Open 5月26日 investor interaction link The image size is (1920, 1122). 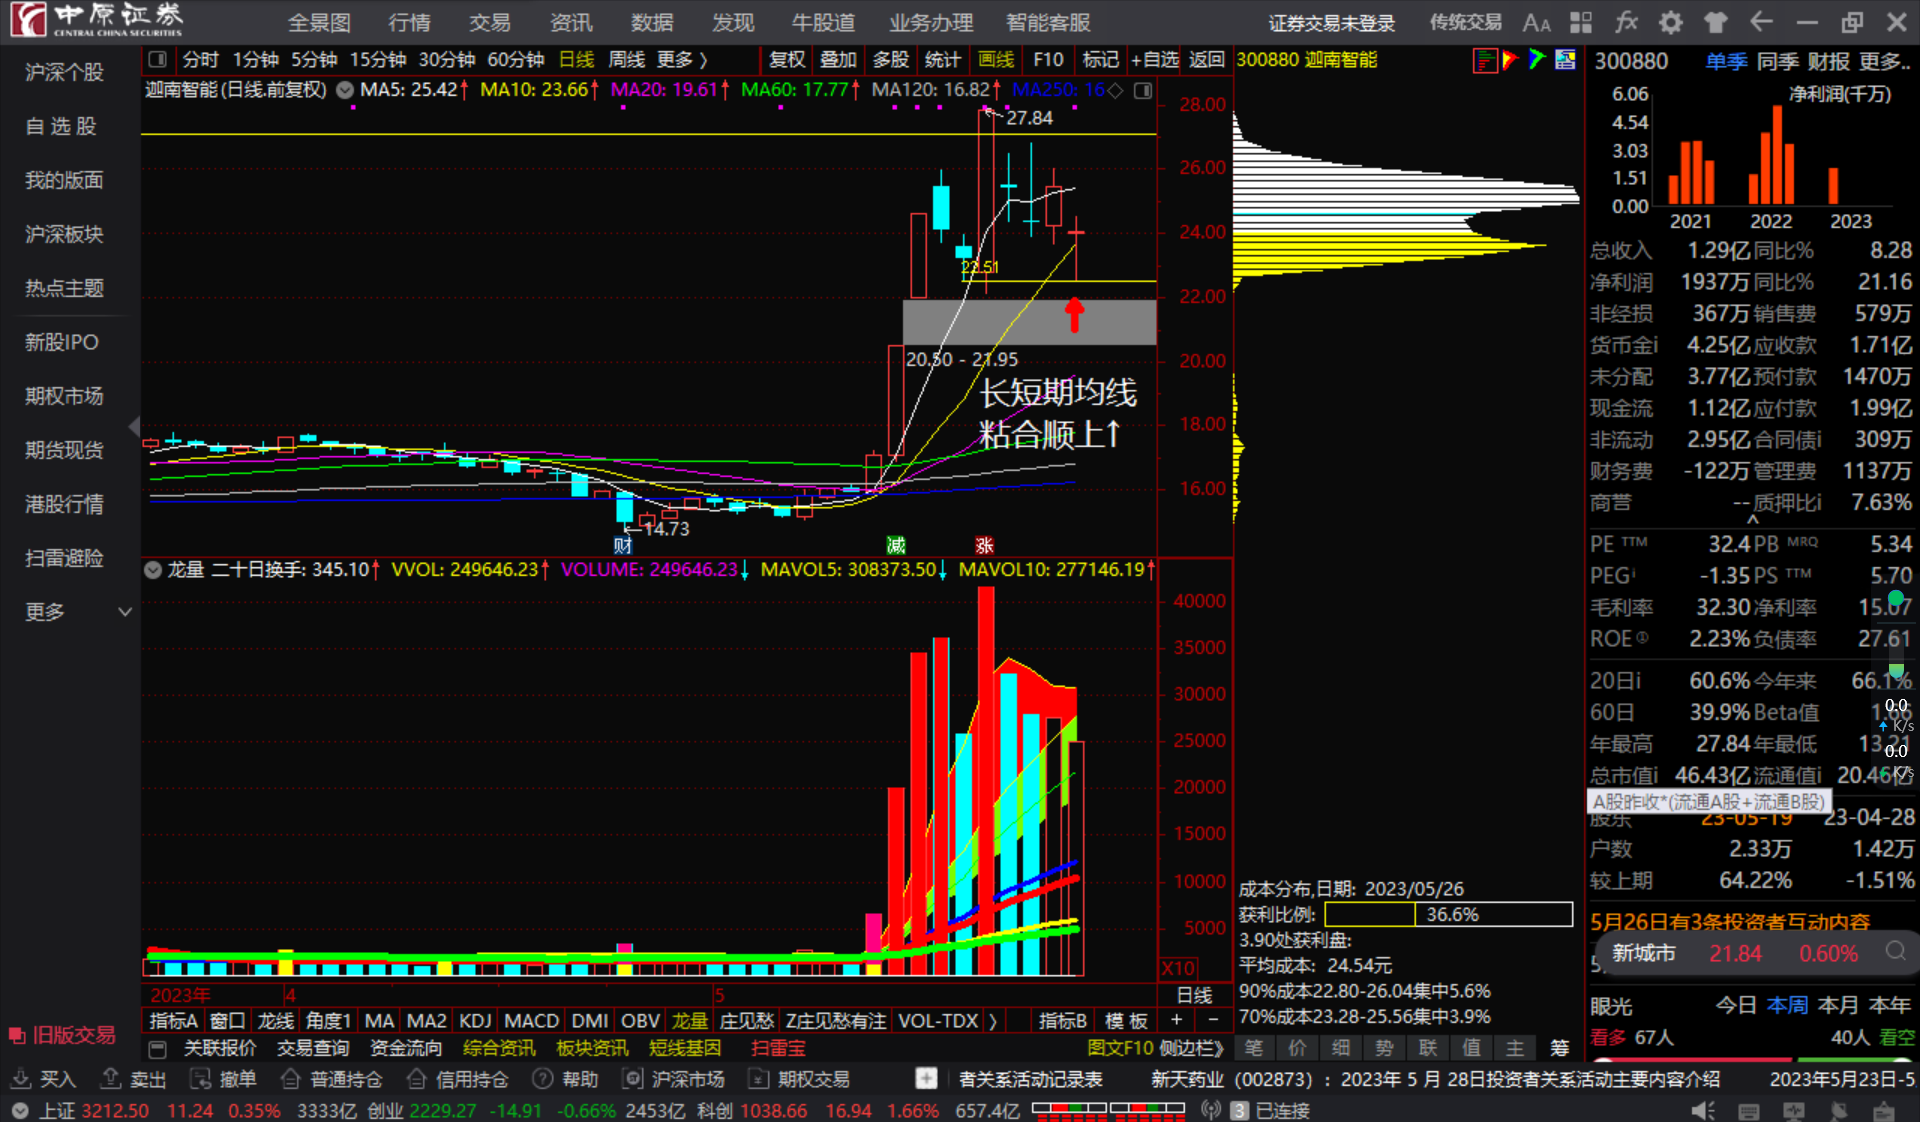(x=1730, y=921)
